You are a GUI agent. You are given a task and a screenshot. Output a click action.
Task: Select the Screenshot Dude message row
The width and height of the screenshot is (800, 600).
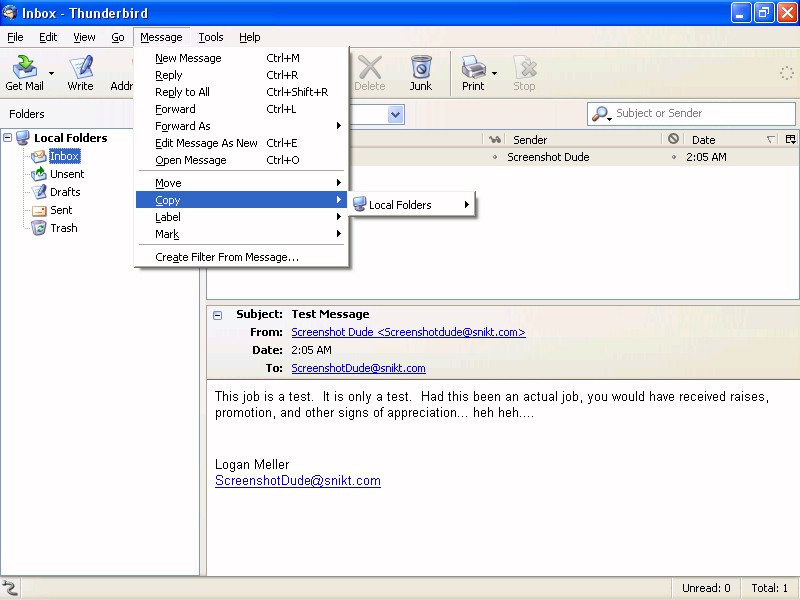coord(573,157)
